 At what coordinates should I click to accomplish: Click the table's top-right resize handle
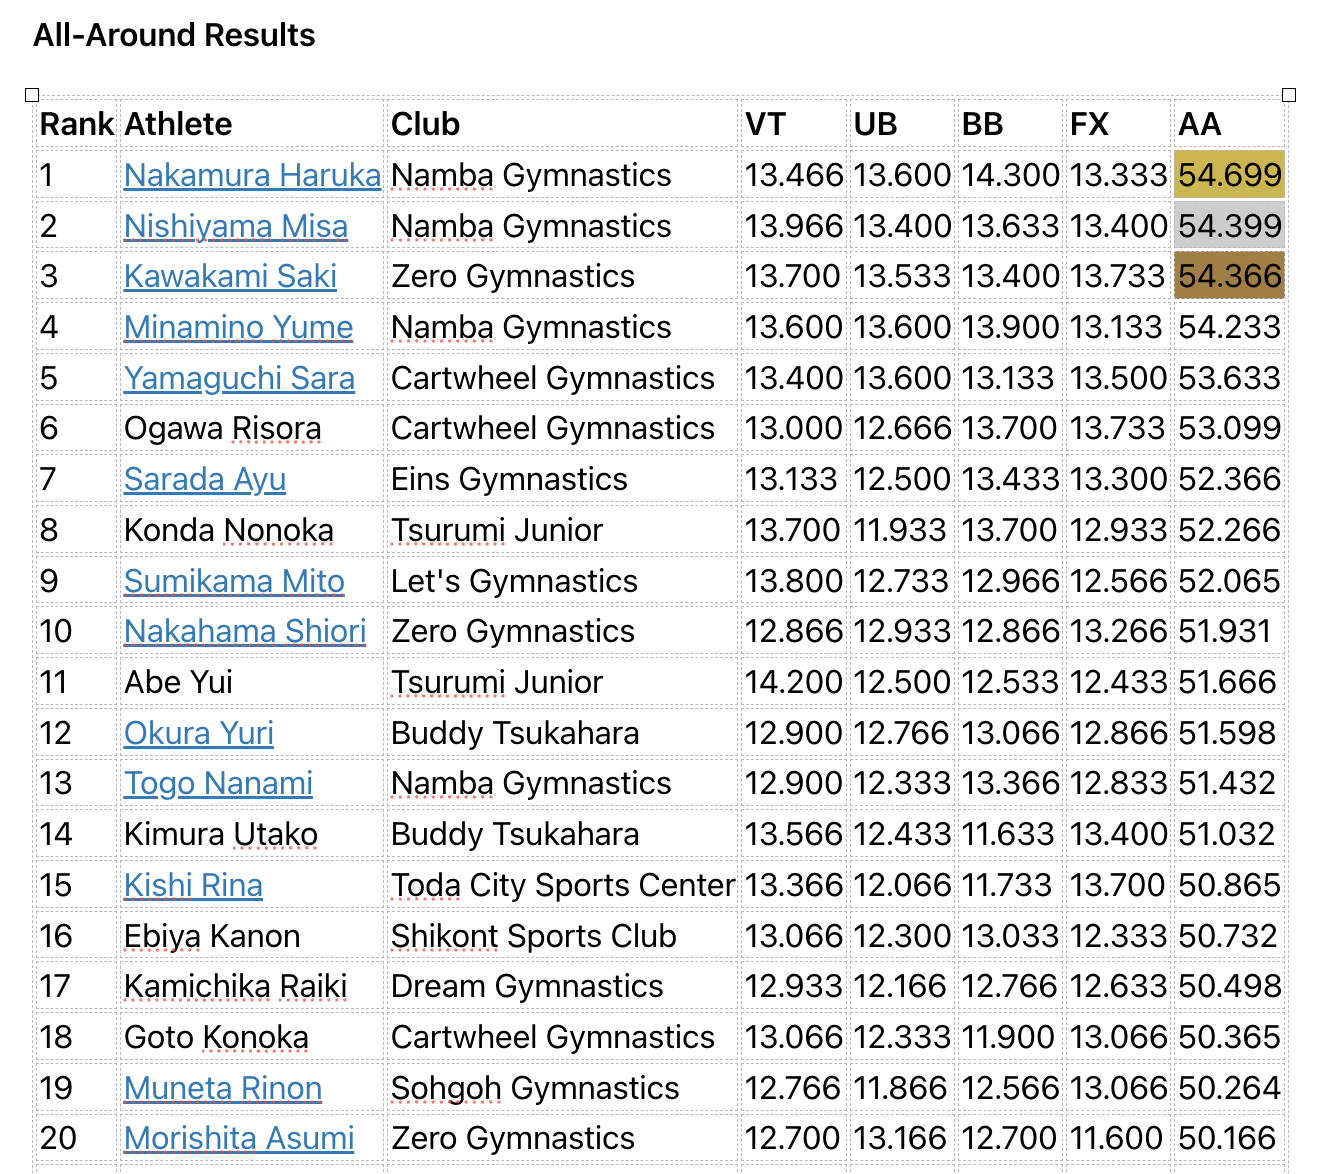1289,95
